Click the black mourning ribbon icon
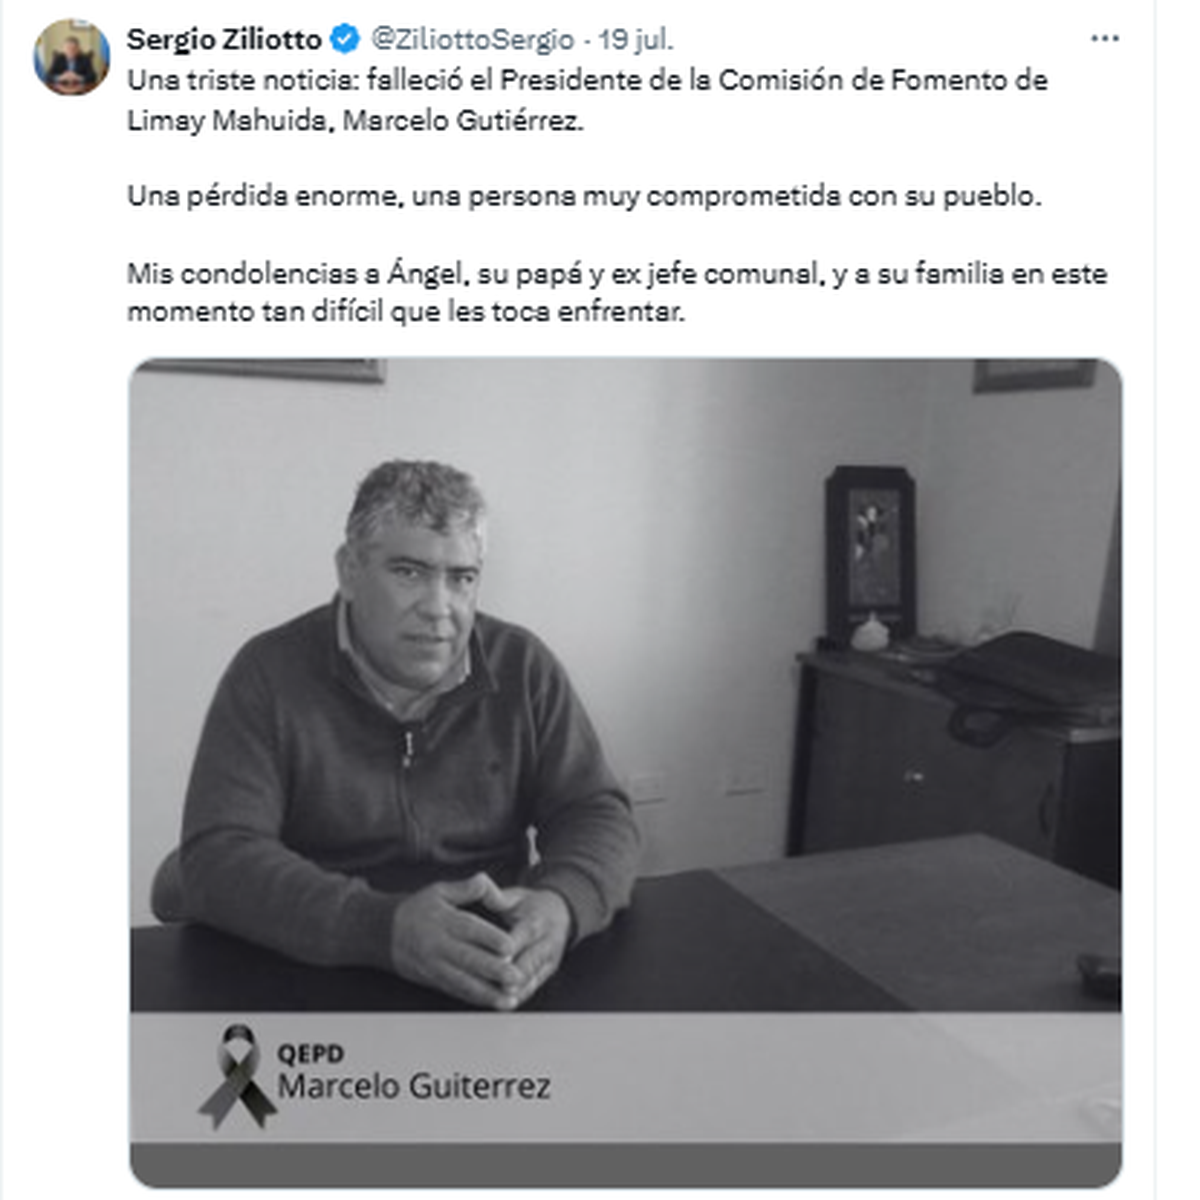Screen dimensions: 1200x1200 coord(237,1076)
